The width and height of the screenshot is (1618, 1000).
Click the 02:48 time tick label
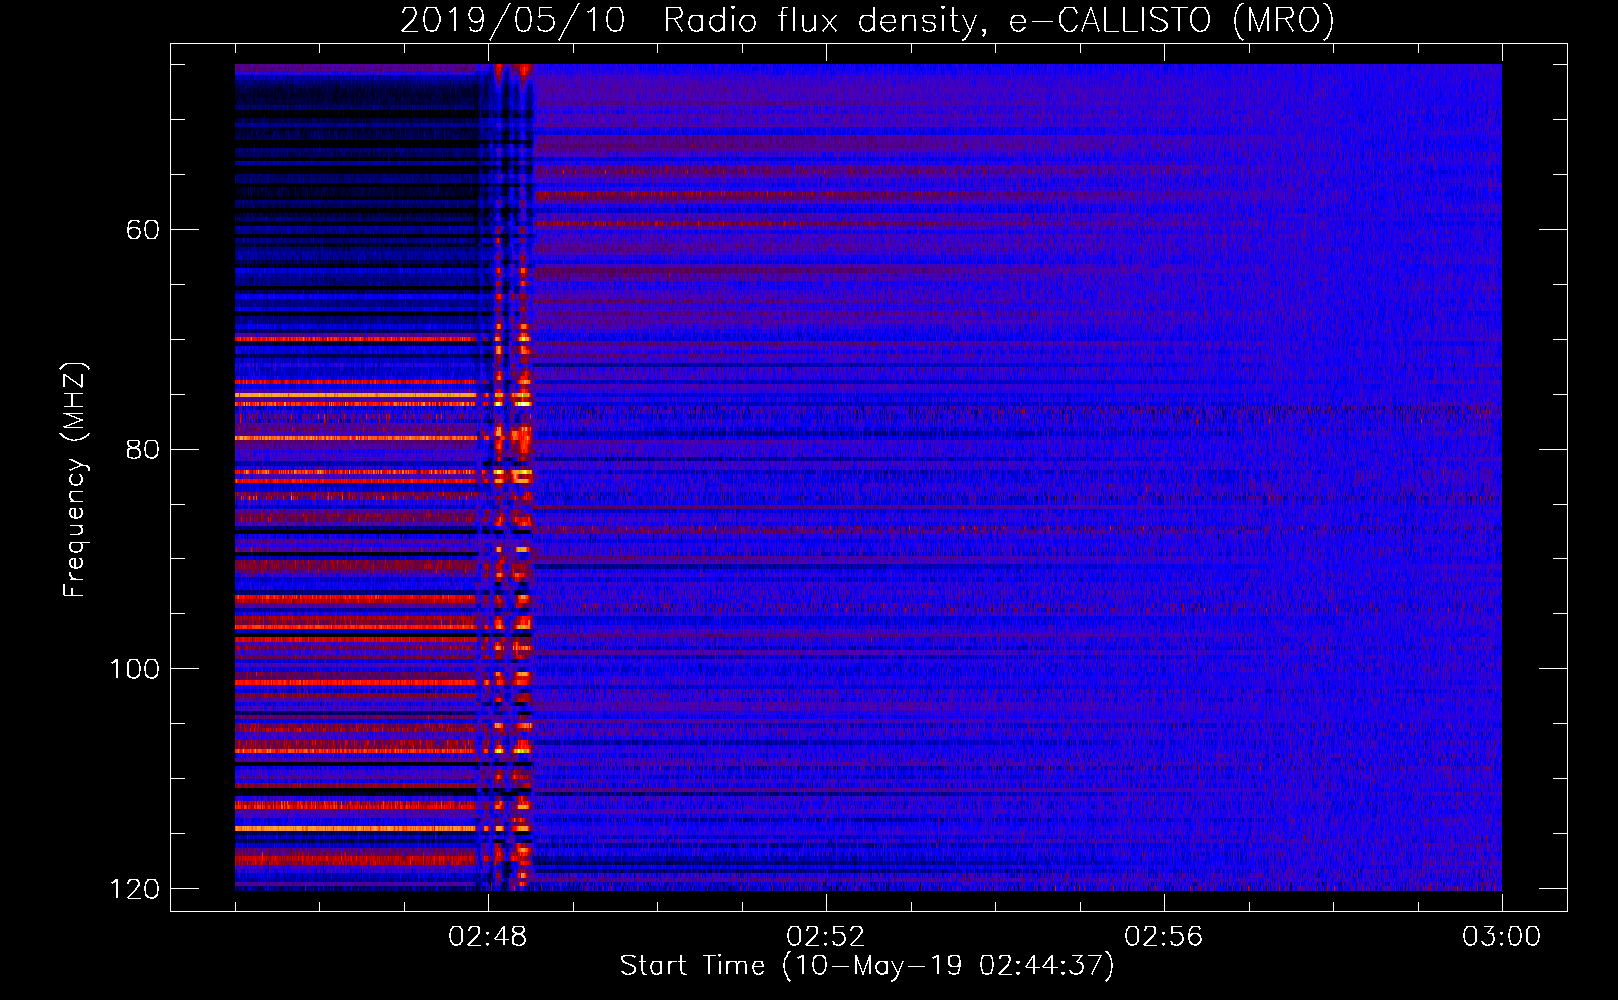pyautogui.click(x=488, y=937)
